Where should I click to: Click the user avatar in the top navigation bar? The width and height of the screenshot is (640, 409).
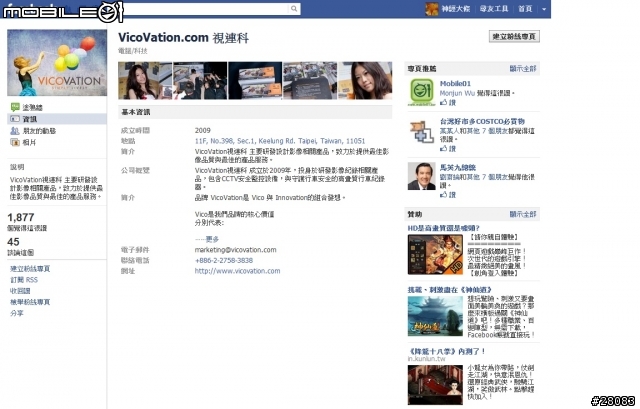(431, 9)
